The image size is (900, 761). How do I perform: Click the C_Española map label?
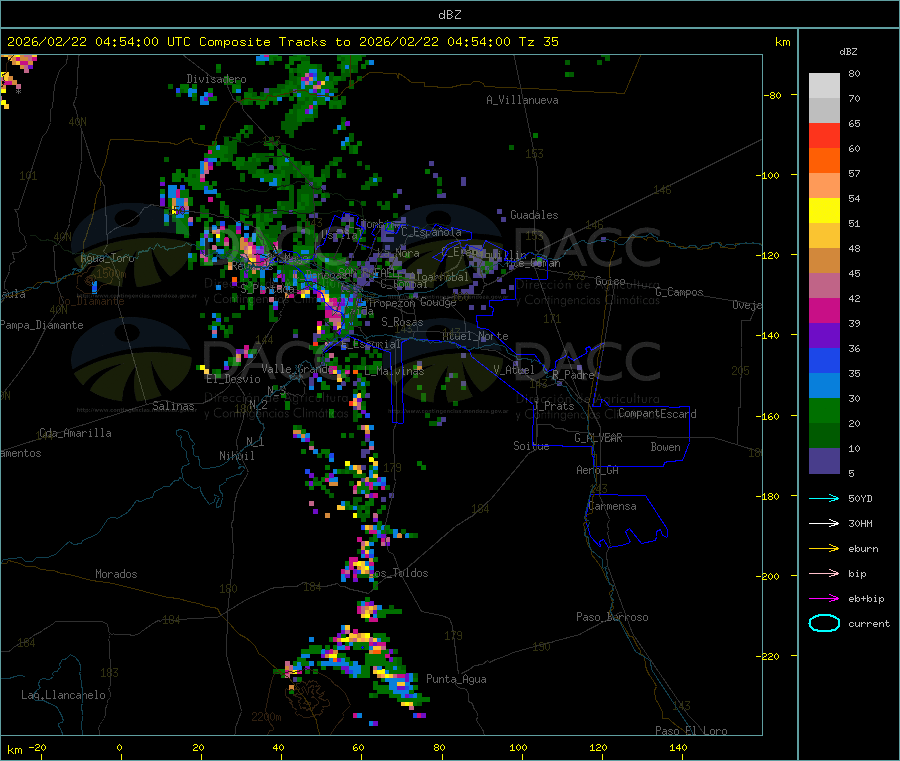(x=431, y=232)
